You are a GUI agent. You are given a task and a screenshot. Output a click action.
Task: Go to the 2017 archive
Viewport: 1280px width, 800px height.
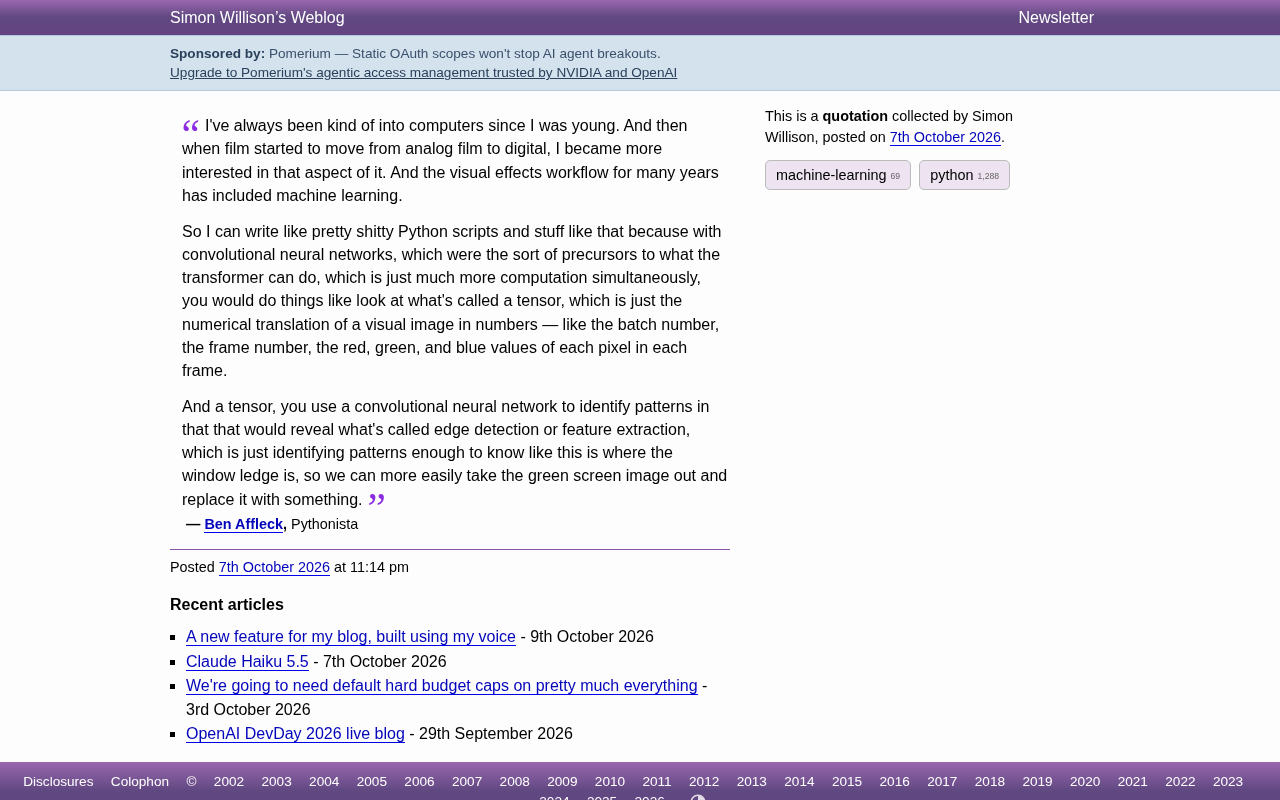tap(942, 781)
